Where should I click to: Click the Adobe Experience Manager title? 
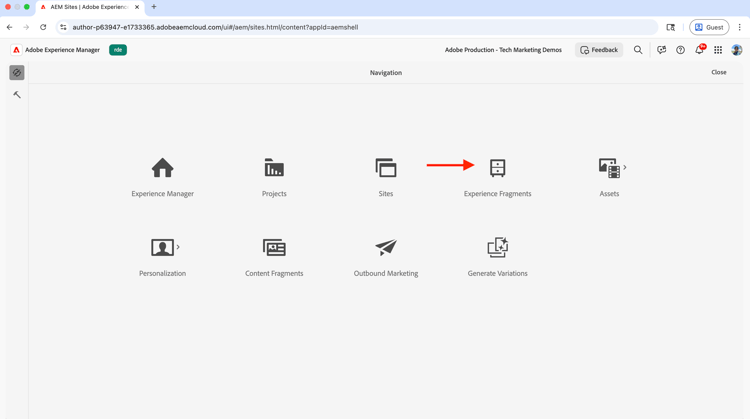coord(63,50)
